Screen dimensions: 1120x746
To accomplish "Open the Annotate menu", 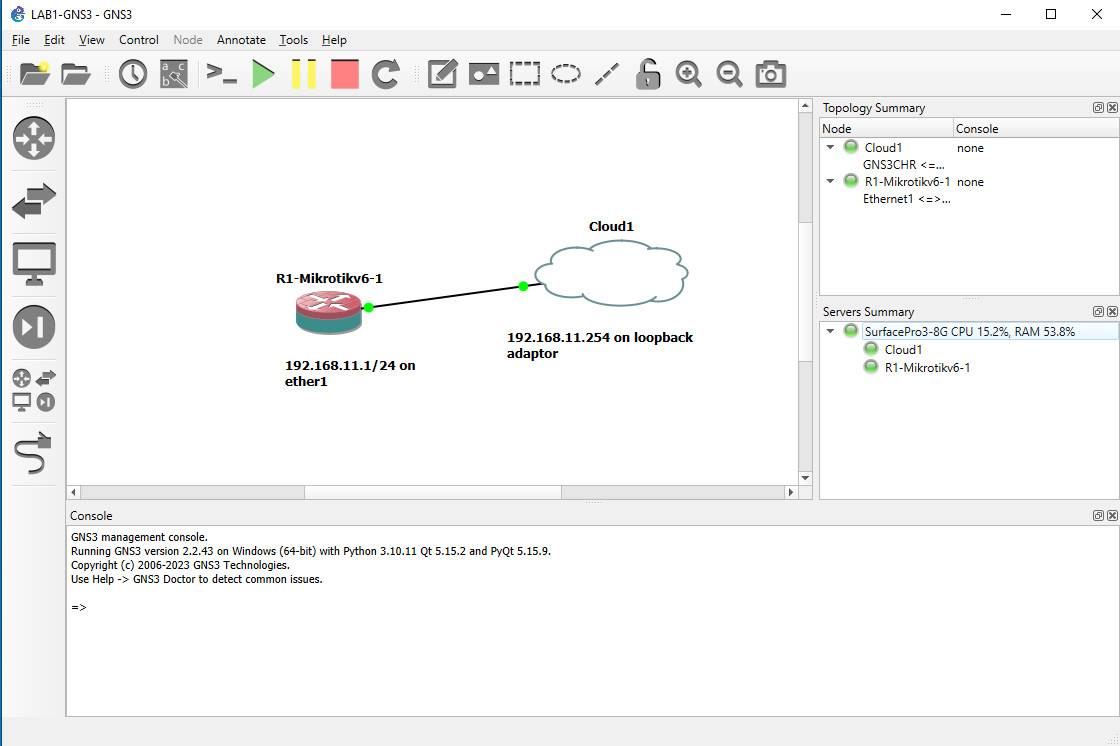I will 241,40.
